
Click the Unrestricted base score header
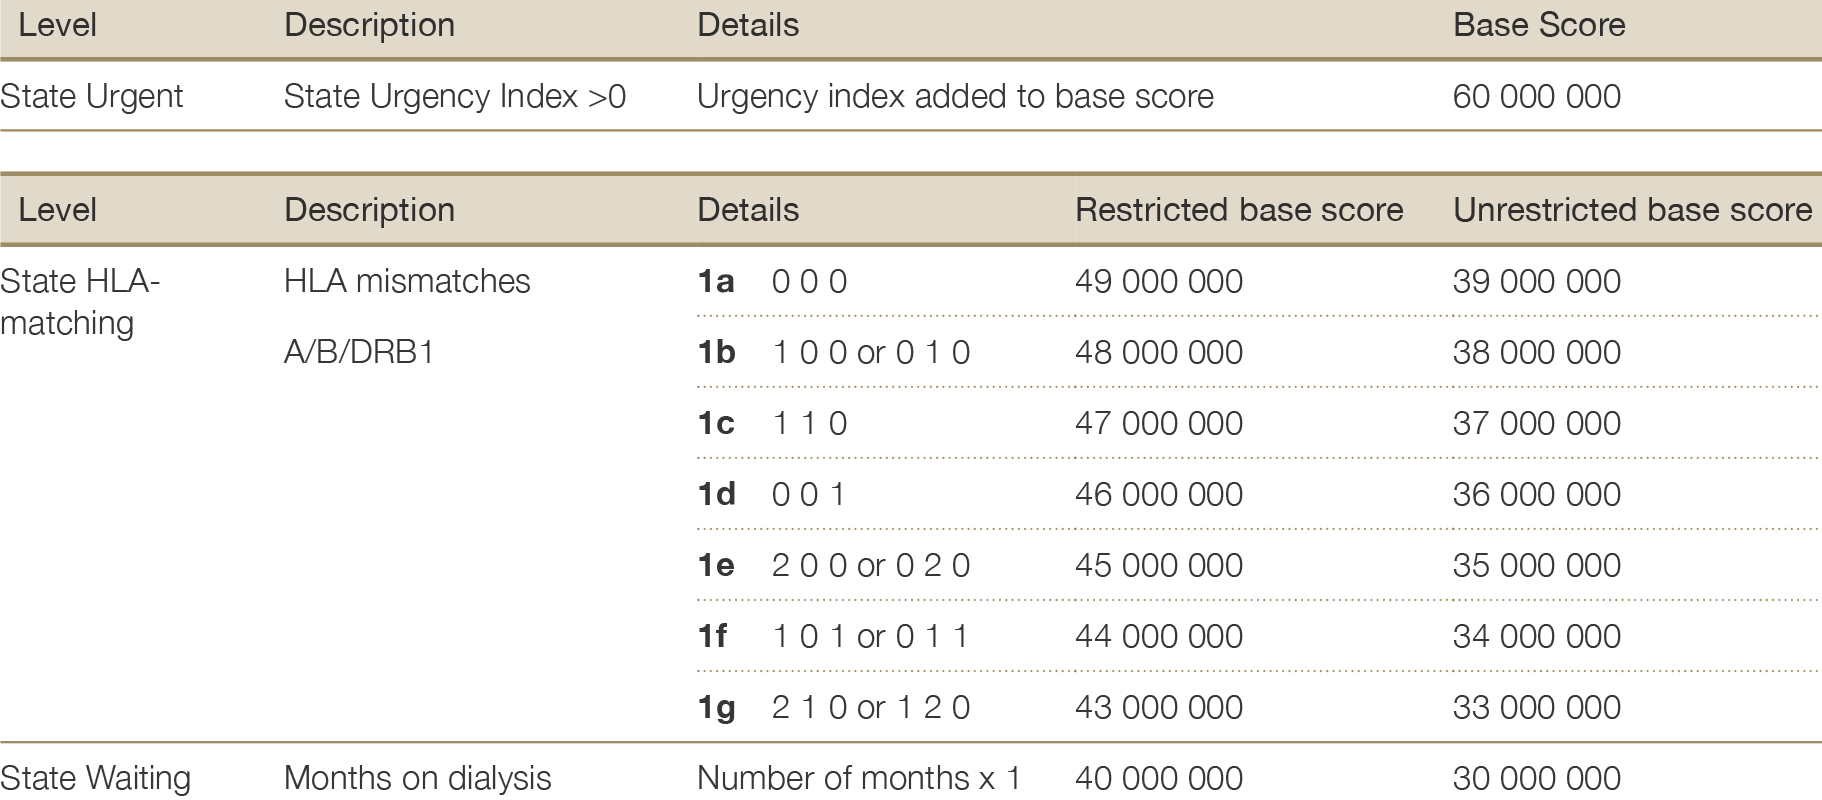coord(1633,210)
